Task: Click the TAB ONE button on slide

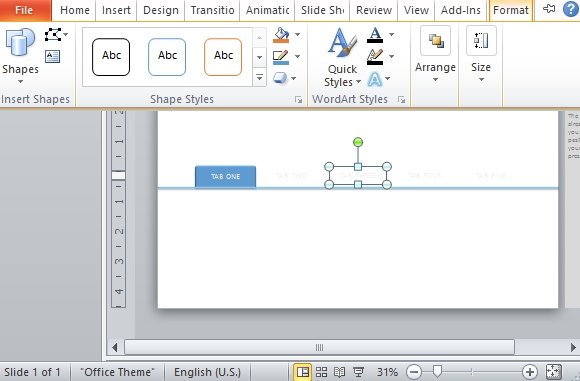Action: coord(225,176)
